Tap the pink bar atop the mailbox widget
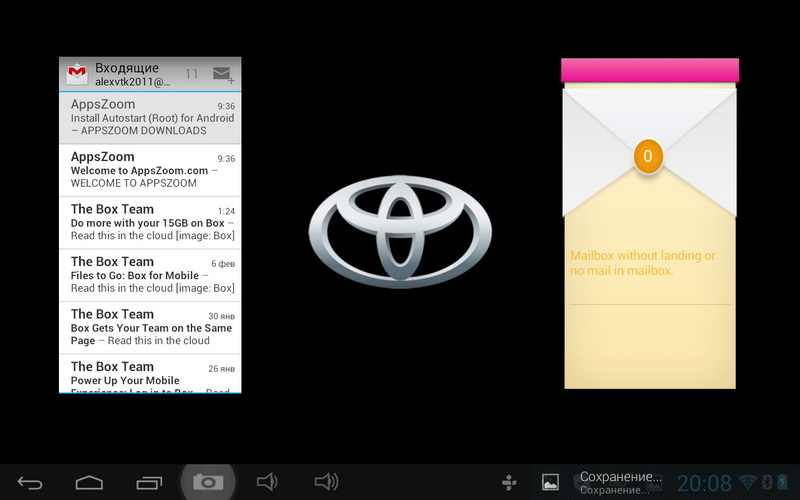This screenshot has width=800, height=500. 650,70
